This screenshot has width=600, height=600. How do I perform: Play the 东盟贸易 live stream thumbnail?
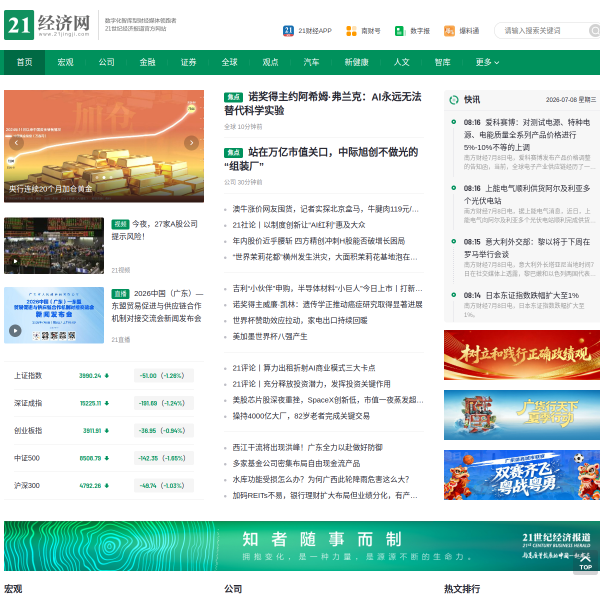(54, 315)
